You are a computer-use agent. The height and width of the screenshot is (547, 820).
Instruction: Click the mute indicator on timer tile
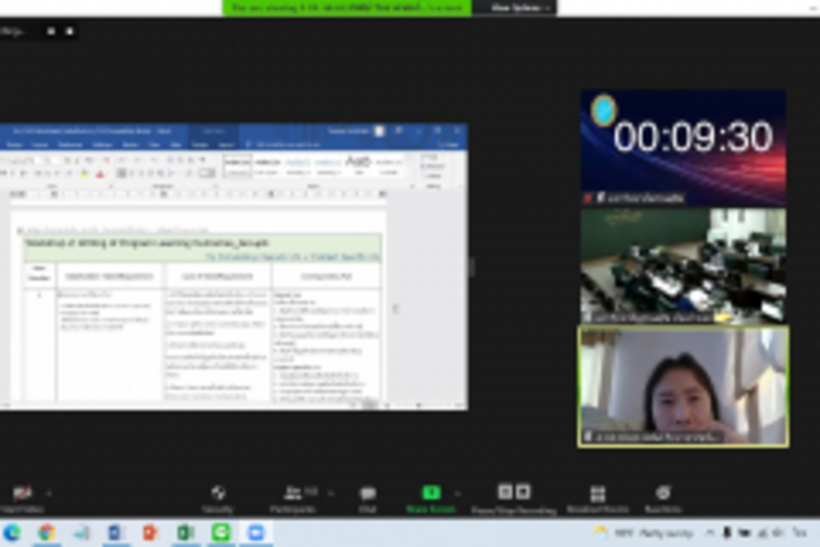tap(588, 198)
